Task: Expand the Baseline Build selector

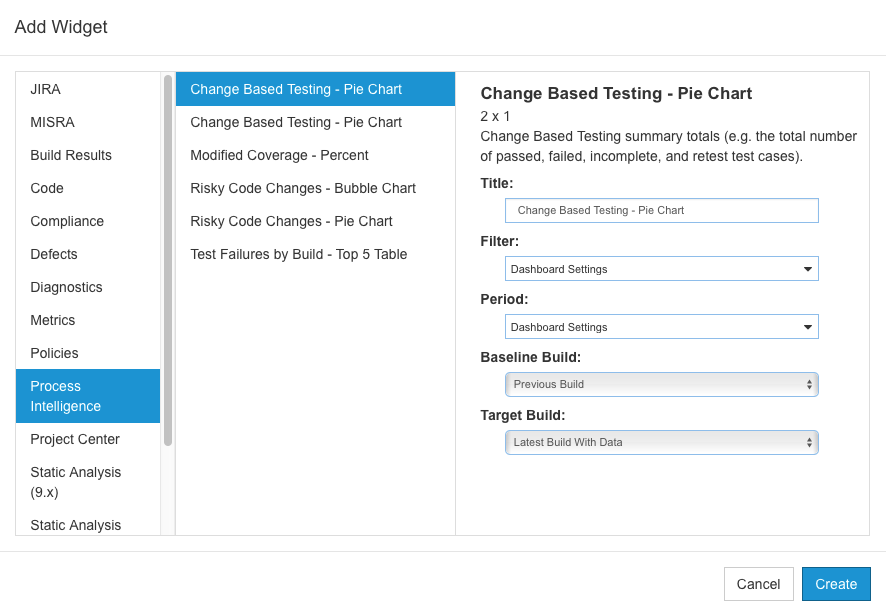Action: coord(662,384)
